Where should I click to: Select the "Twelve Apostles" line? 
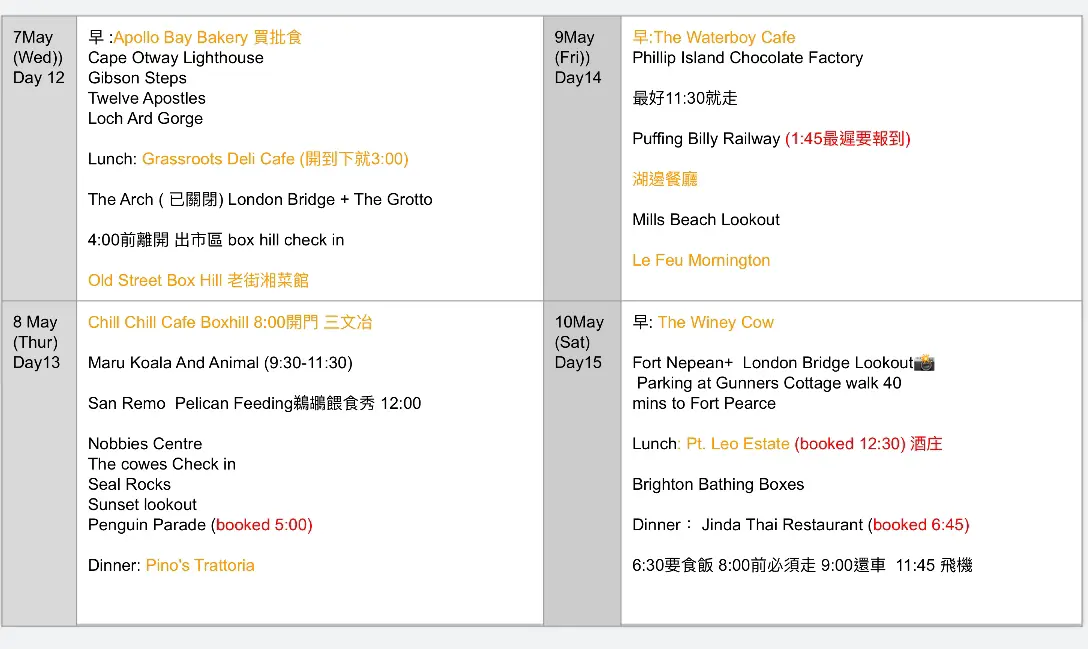(147, 98)
